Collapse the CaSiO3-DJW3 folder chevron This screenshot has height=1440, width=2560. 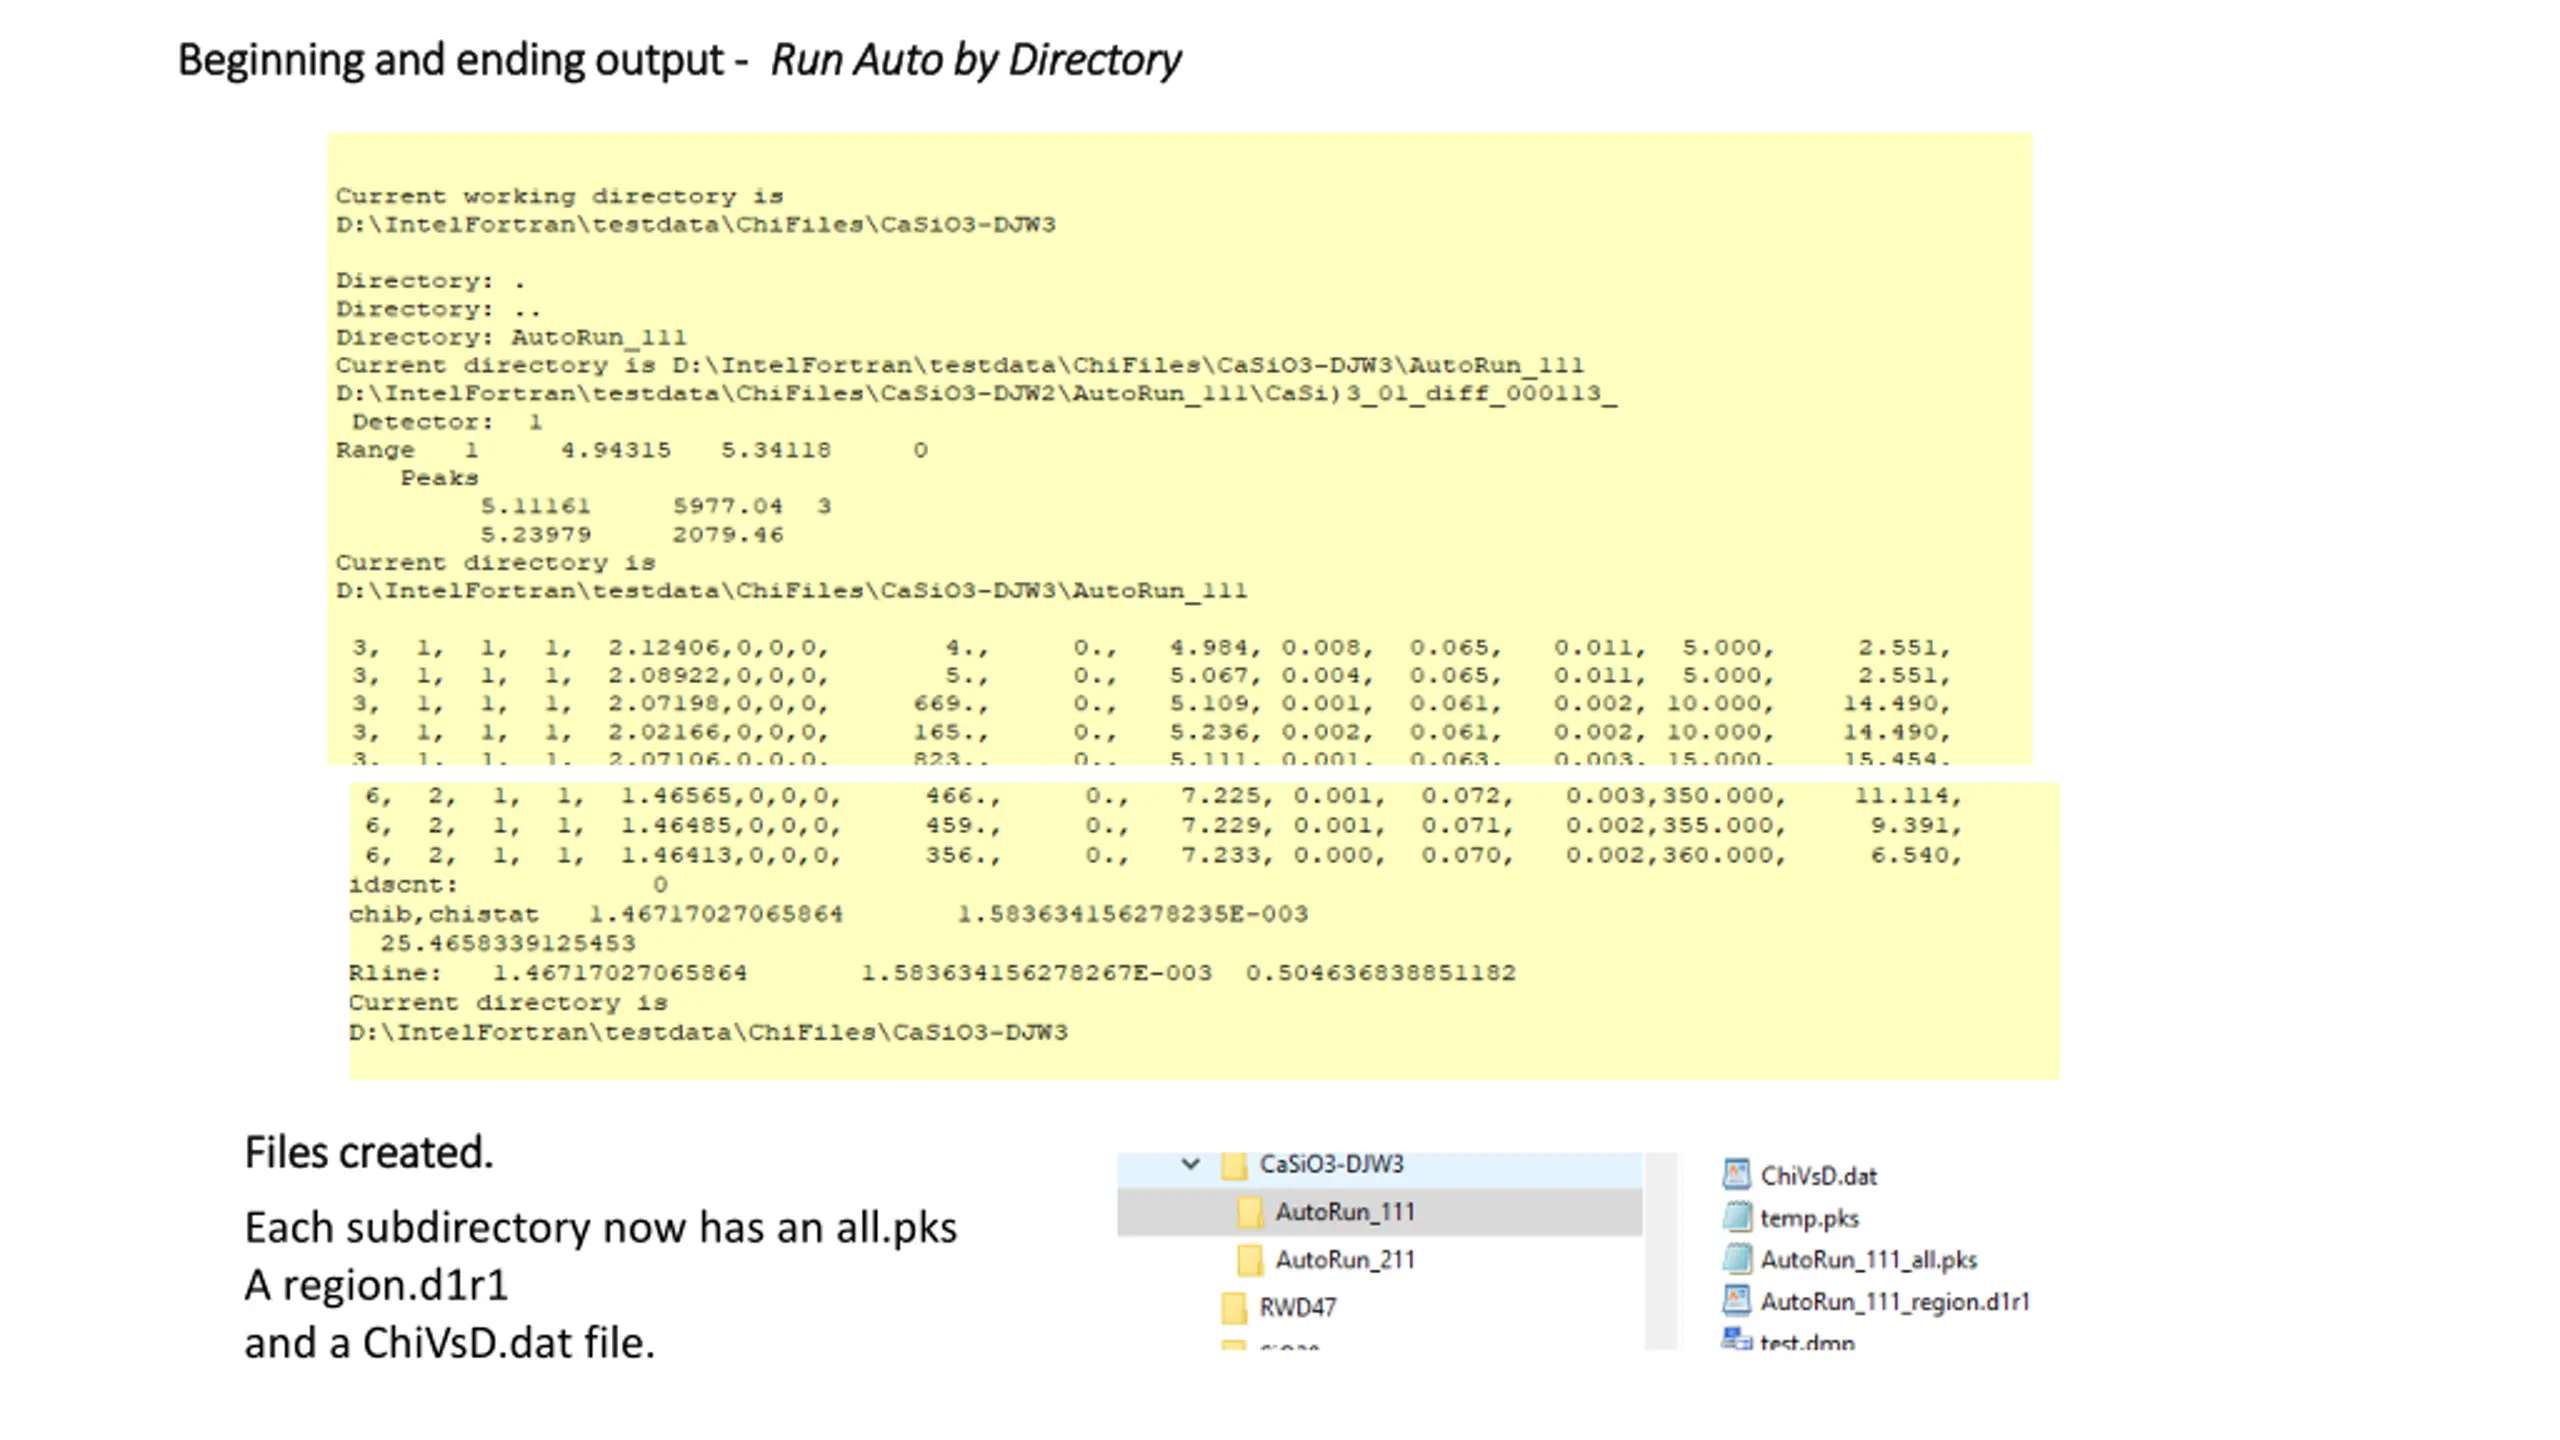click(1190, 1164)
